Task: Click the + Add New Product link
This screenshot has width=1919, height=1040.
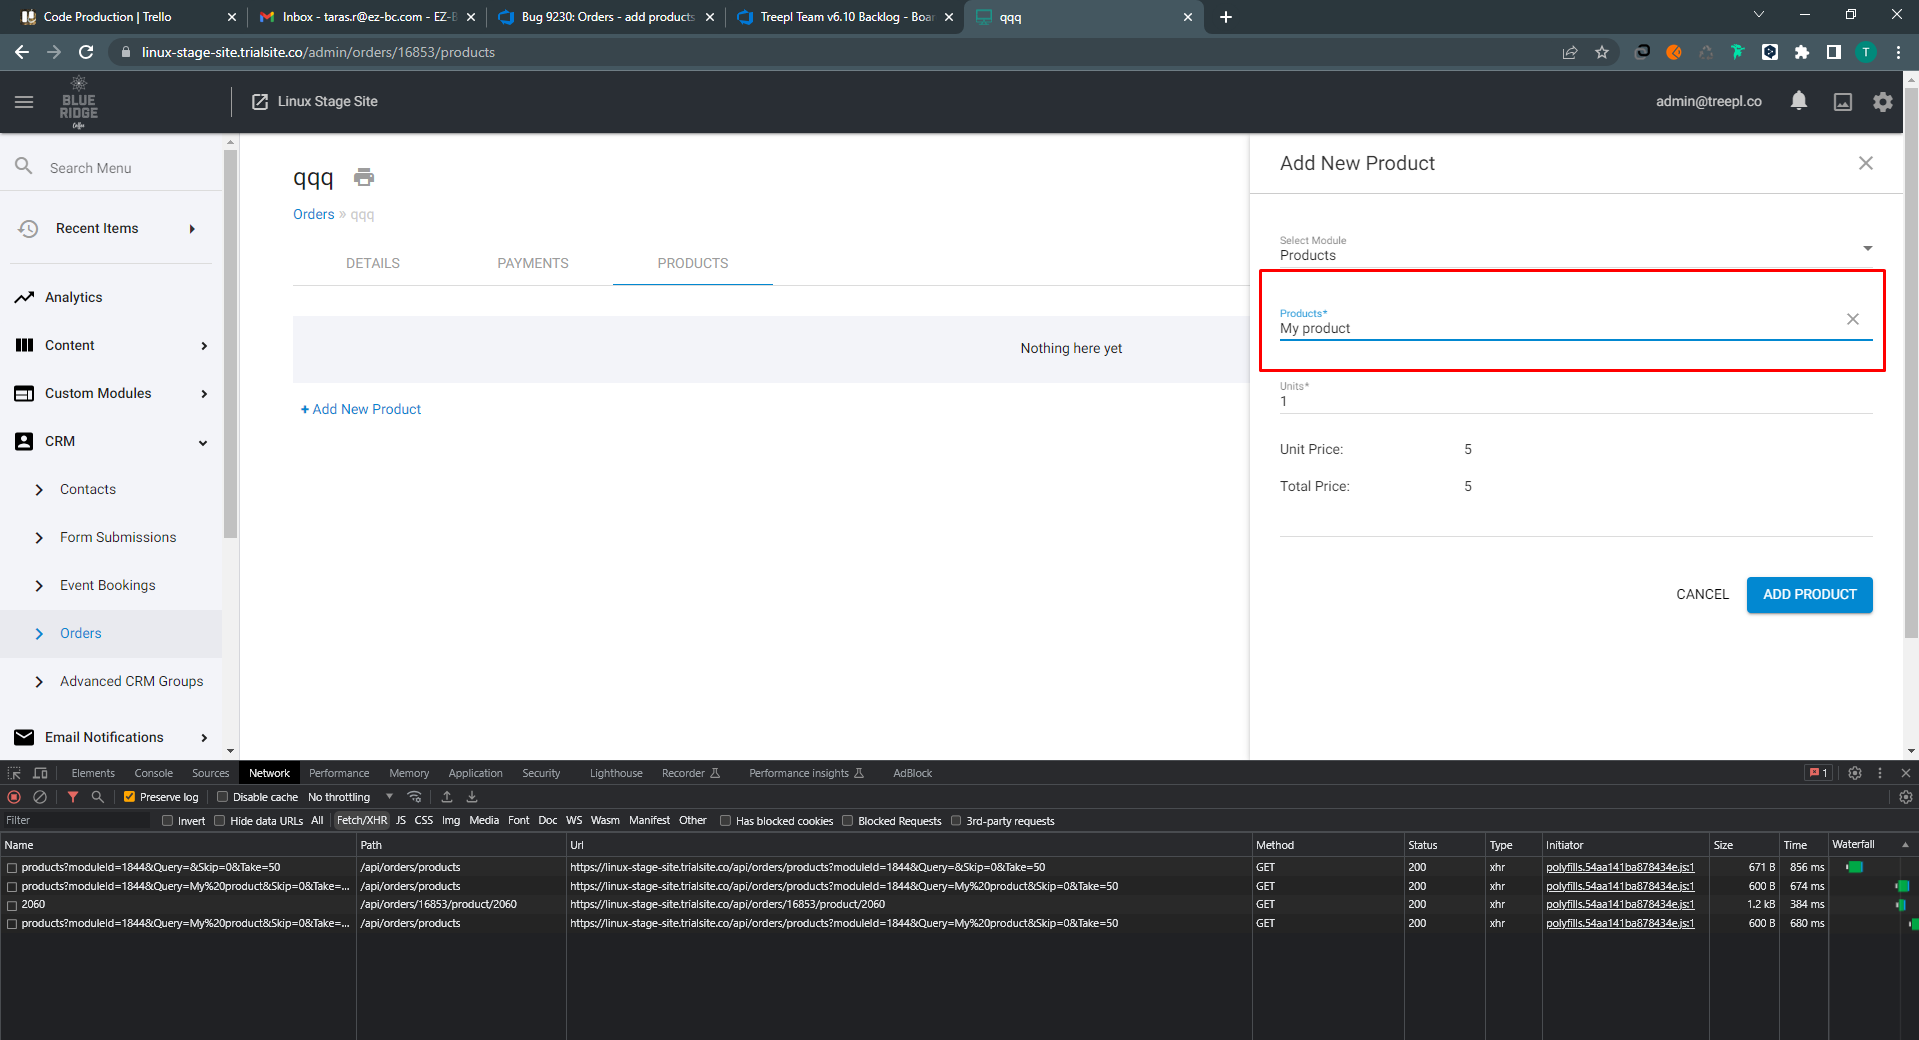Action: [x=361, y=409]
